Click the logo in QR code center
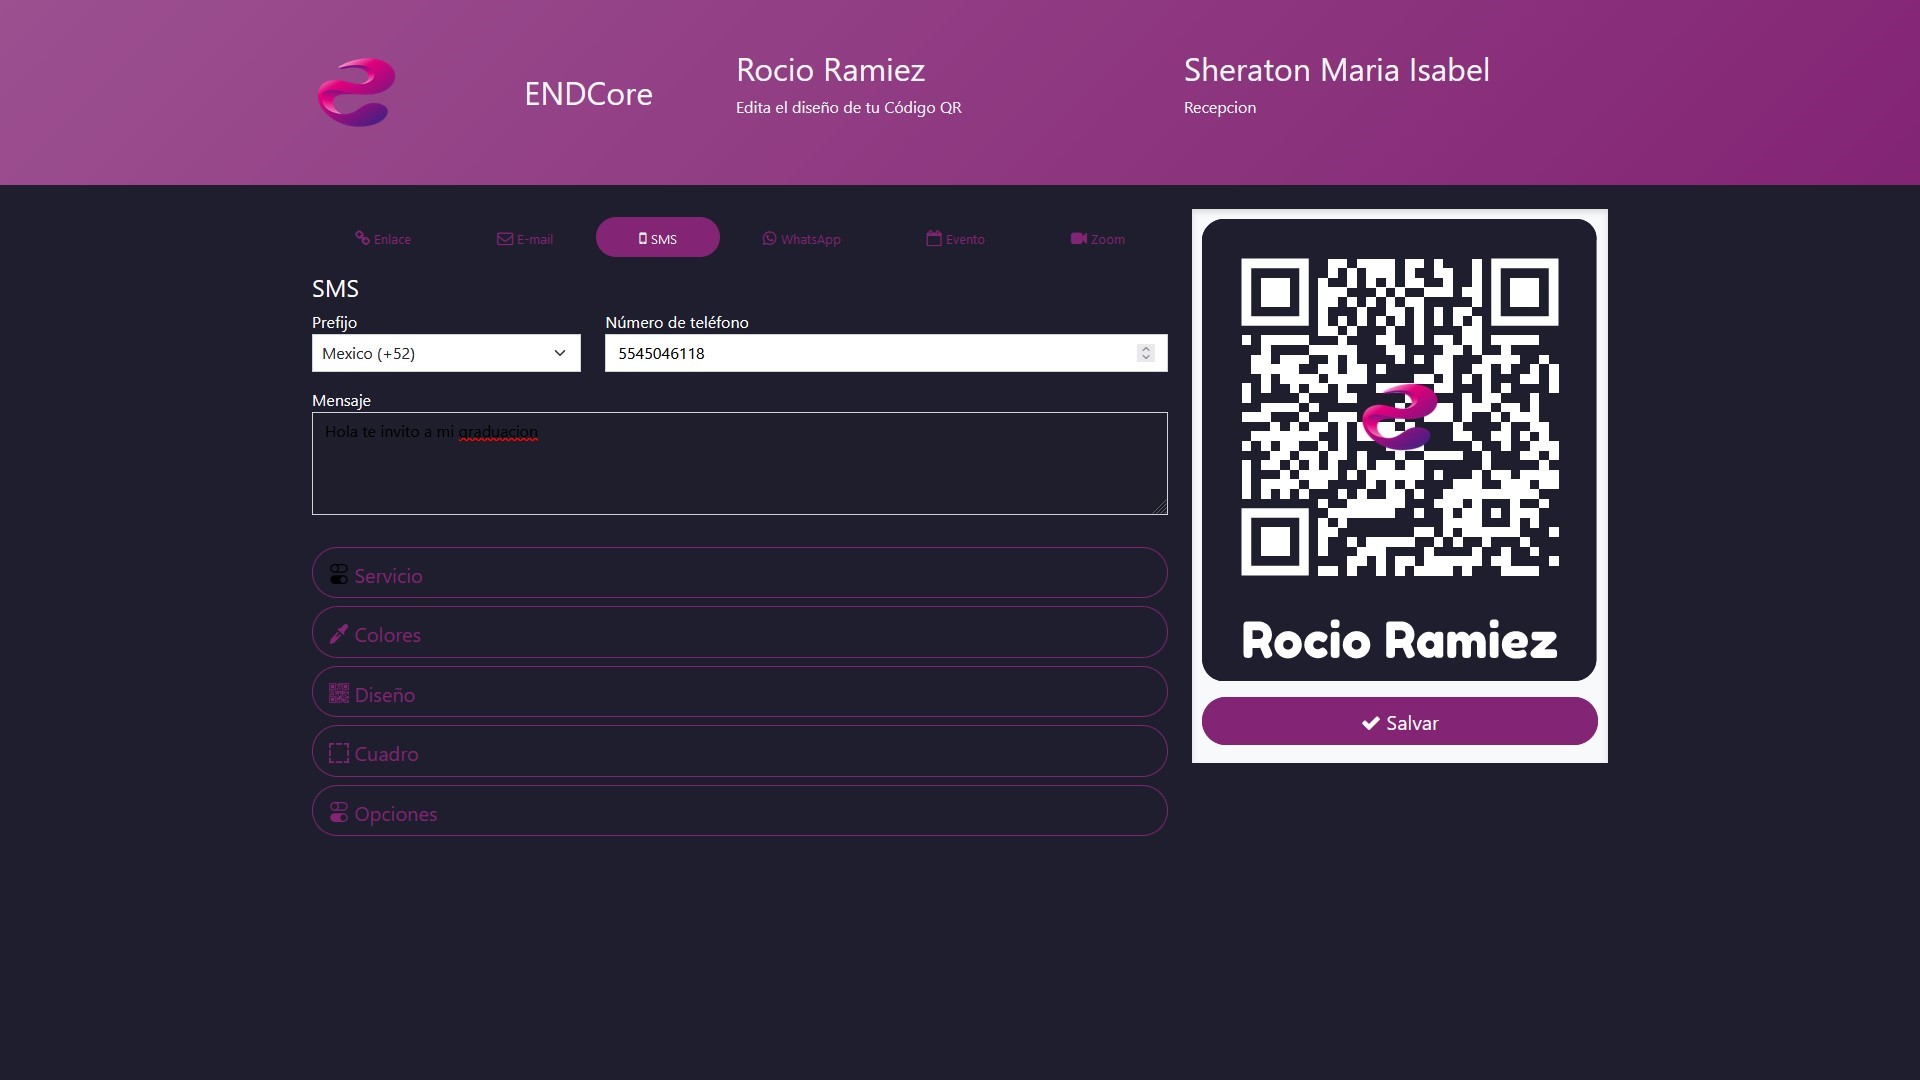 (1400, 417)
